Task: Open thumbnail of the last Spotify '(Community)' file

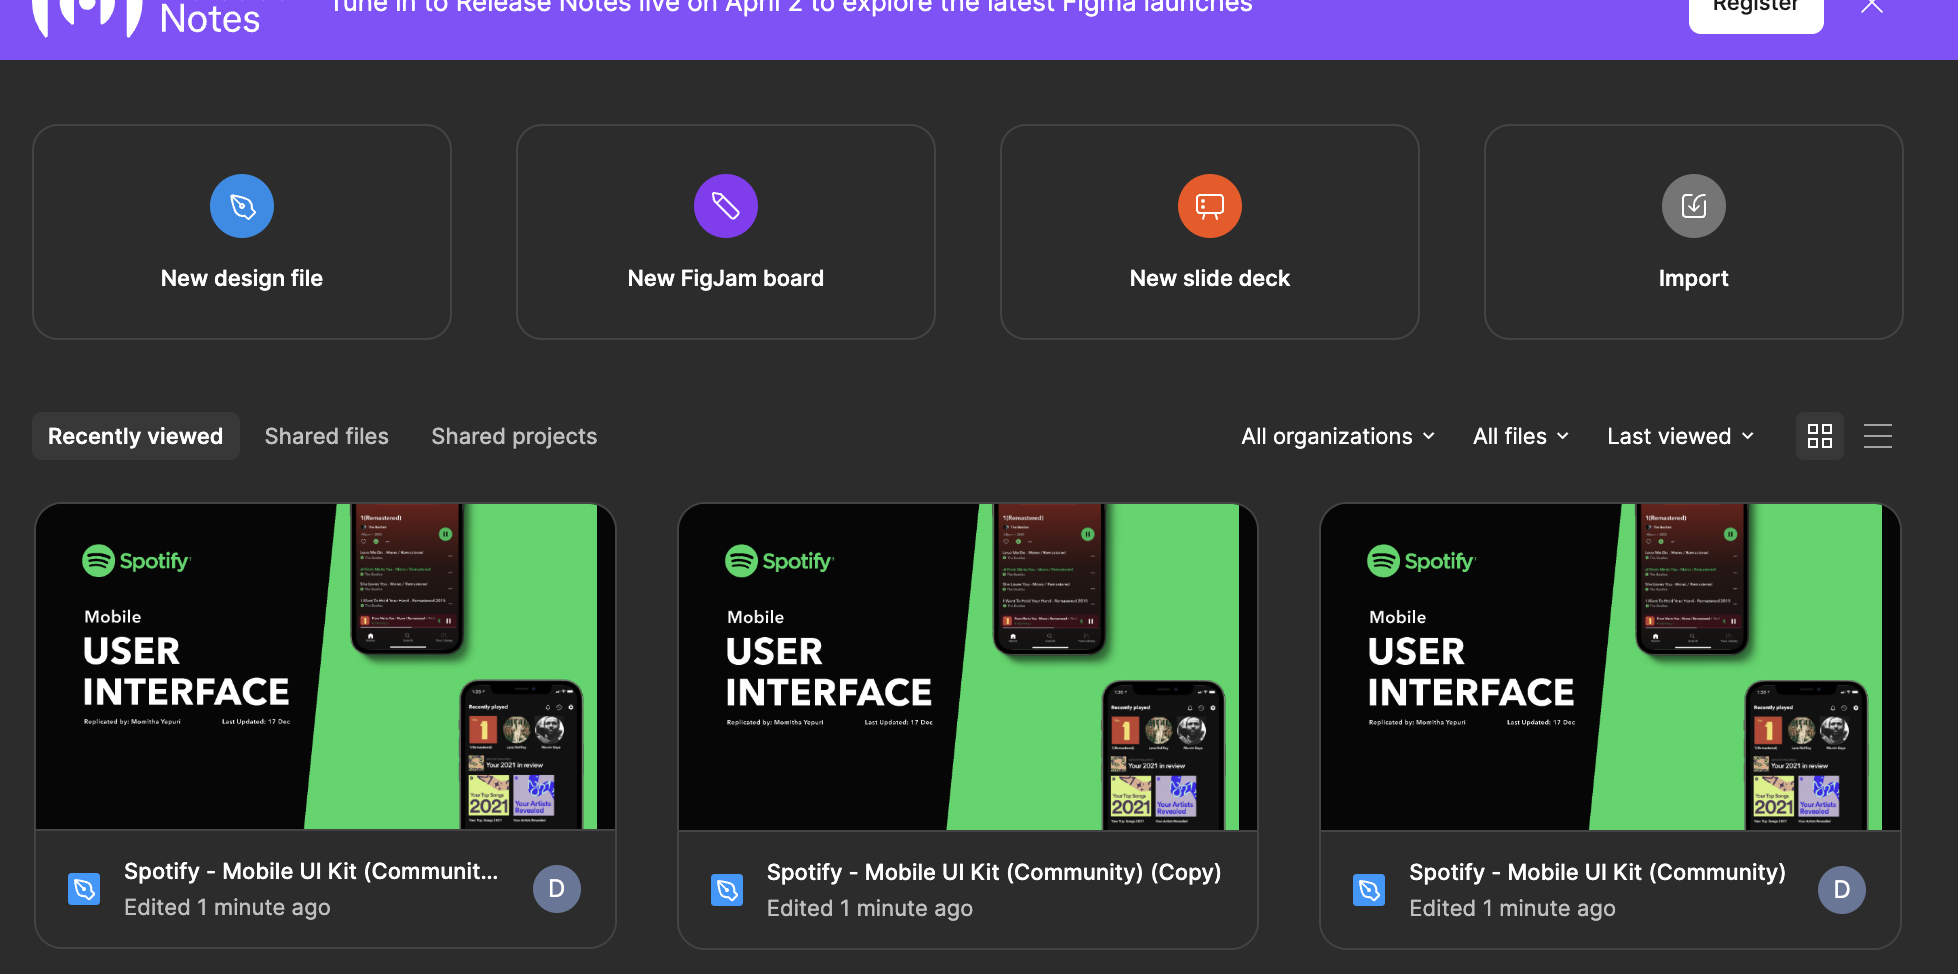Action: pyautogui.click(x=1610, y=667)
